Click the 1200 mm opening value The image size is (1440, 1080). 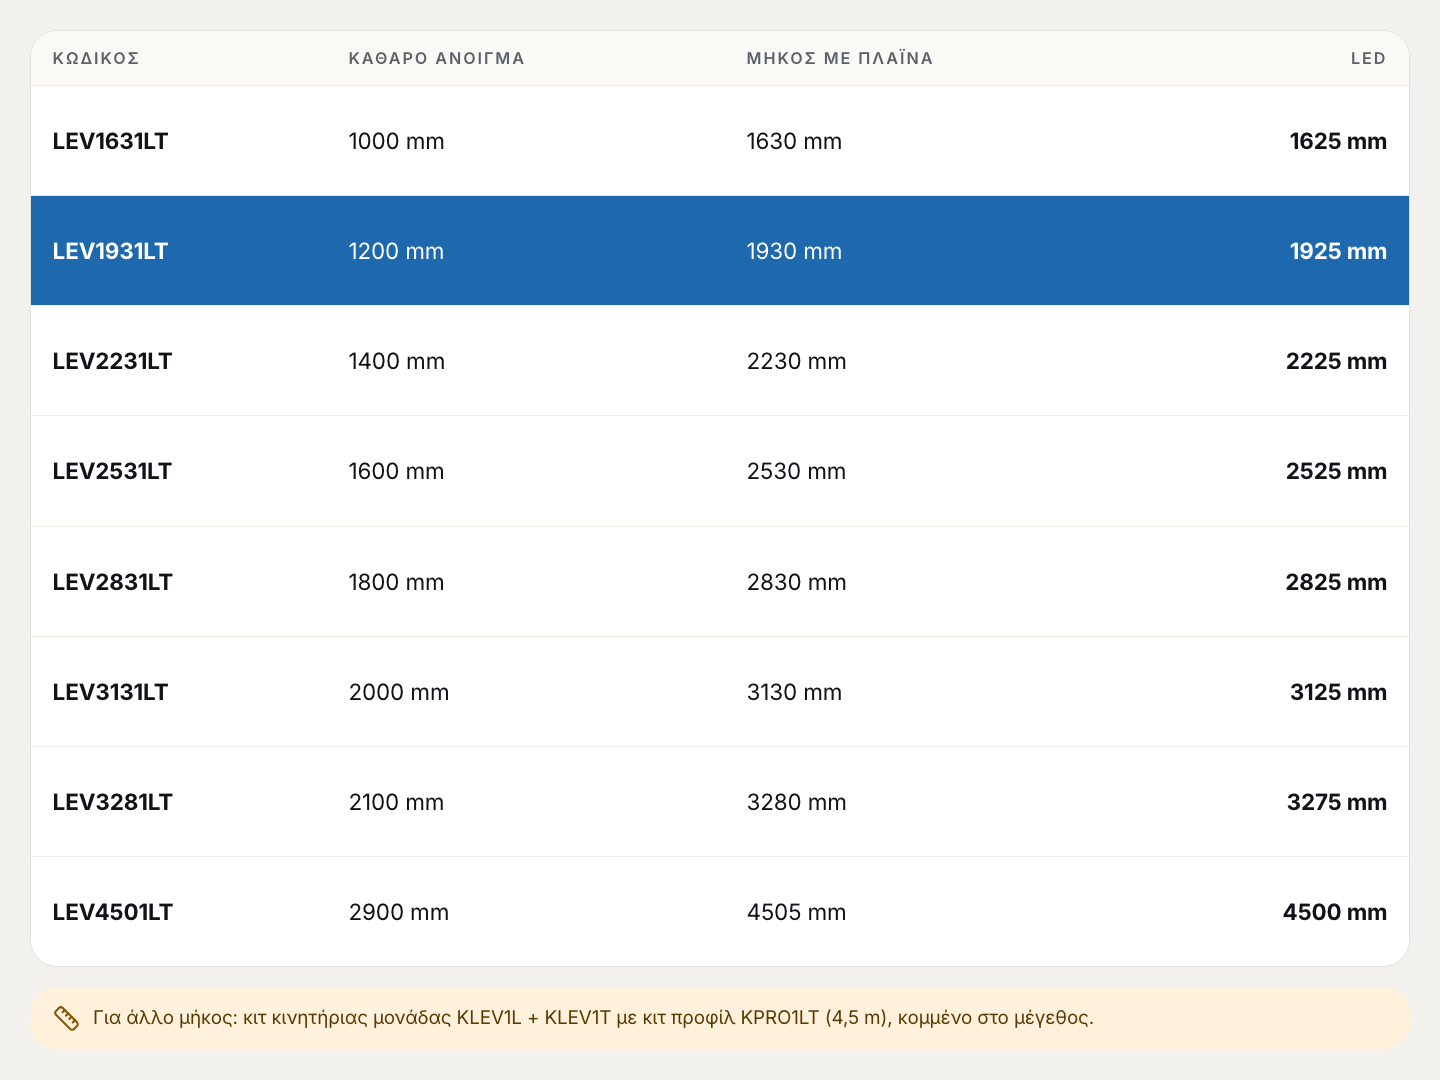[x=396, y=251]
